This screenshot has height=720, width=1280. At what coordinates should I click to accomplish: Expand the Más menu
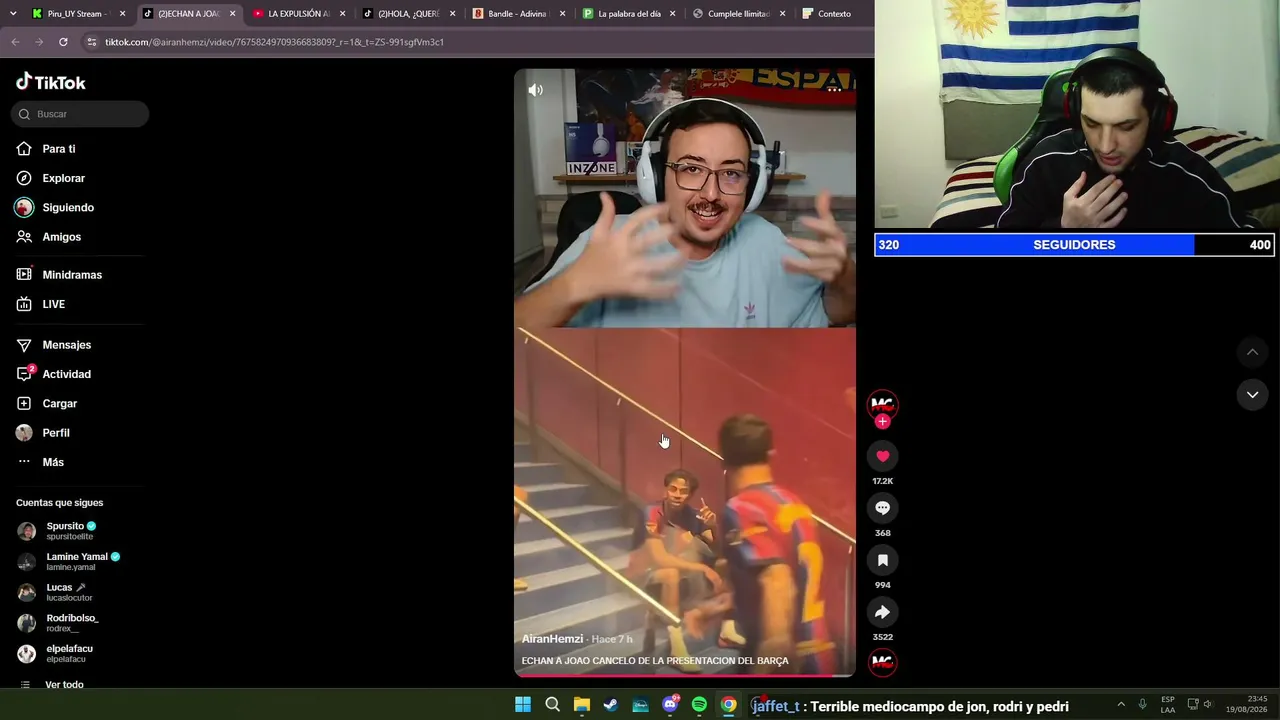40,462
